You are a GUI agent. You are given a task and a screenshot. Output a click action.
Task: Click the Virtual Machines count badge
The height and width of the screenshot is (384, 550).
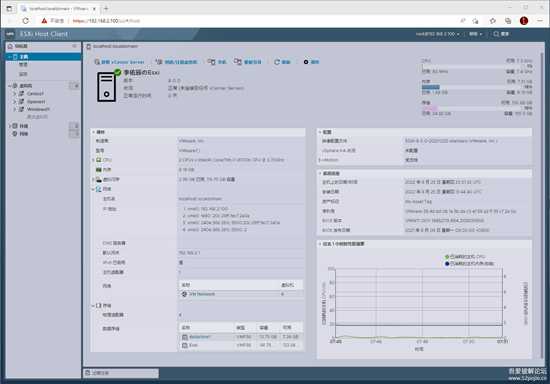(x=74, y=86)
